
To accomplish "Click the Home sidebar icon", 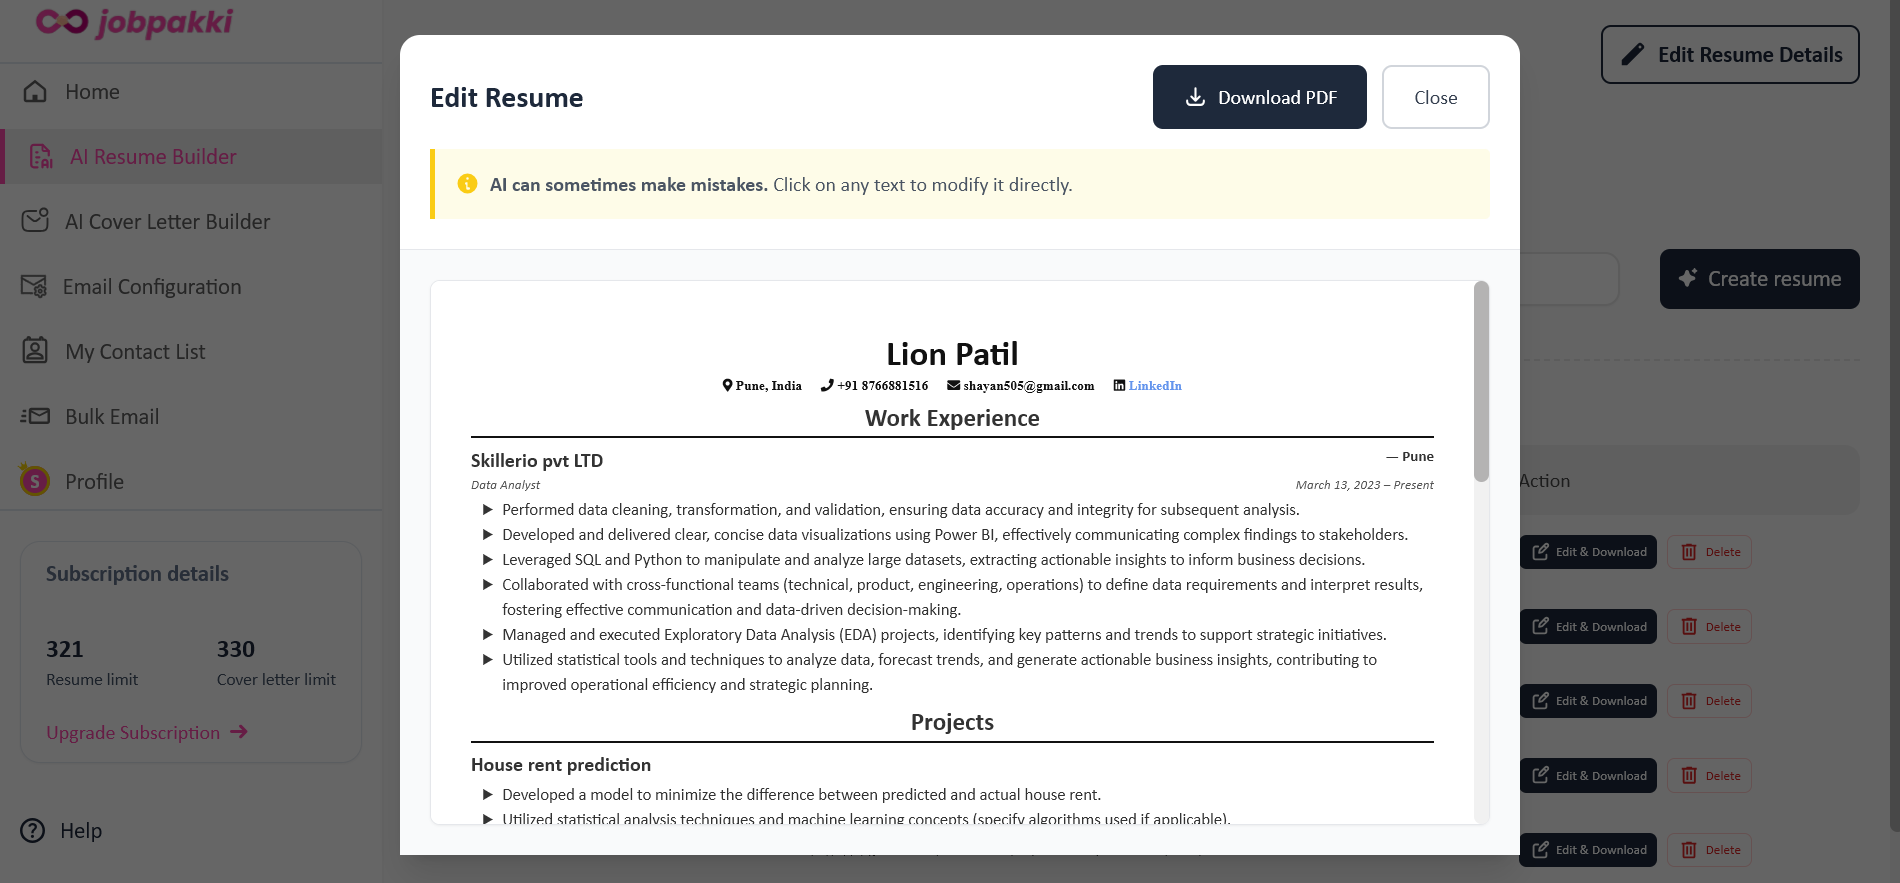I will click(x=35, y=92).
